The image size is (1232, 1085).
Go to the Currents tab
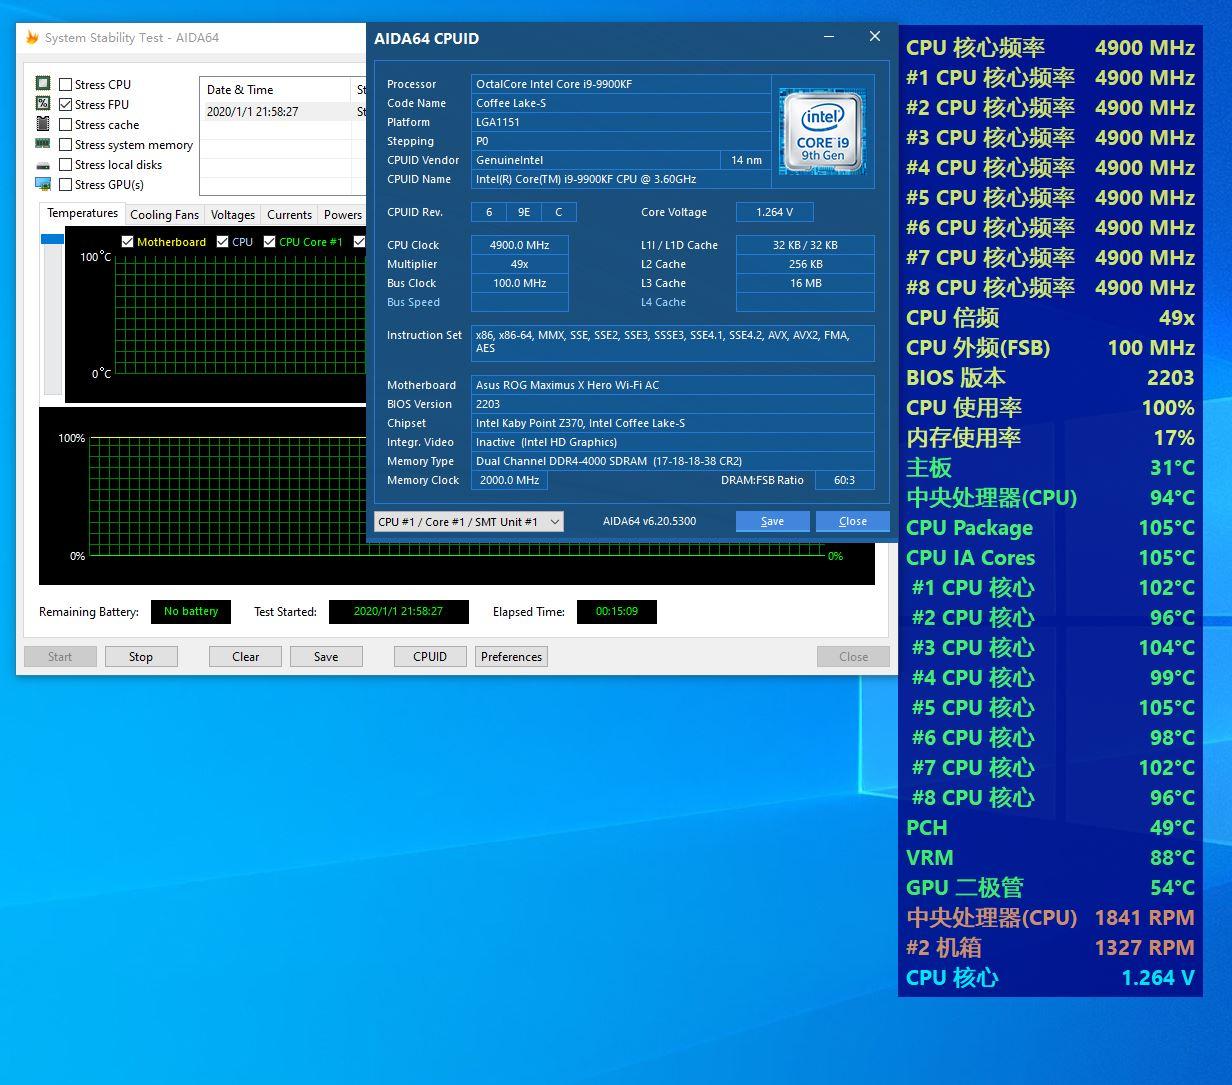pos(289,215)
